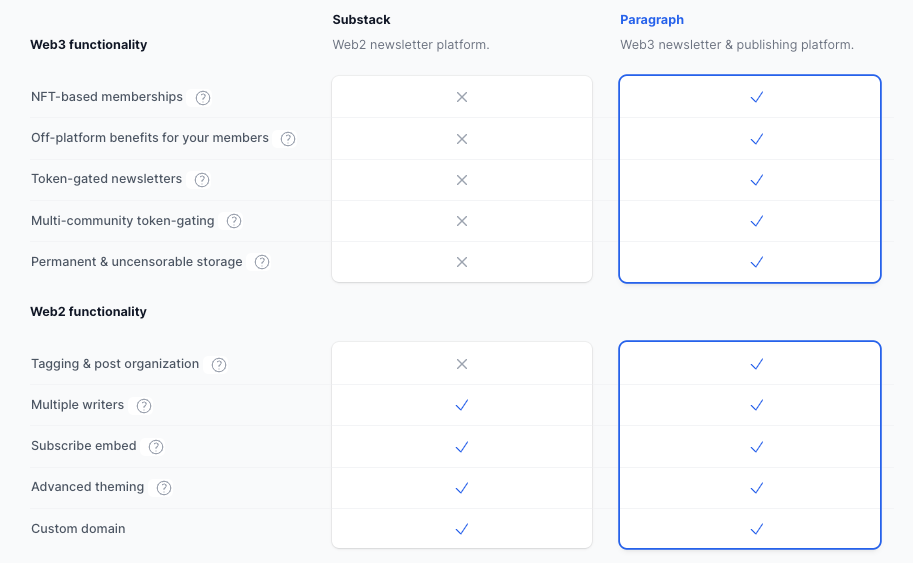Click Paragraph checkmark for Permanent & uncensorable storage
The image size is (913, 563).
(x=757, y=263)
